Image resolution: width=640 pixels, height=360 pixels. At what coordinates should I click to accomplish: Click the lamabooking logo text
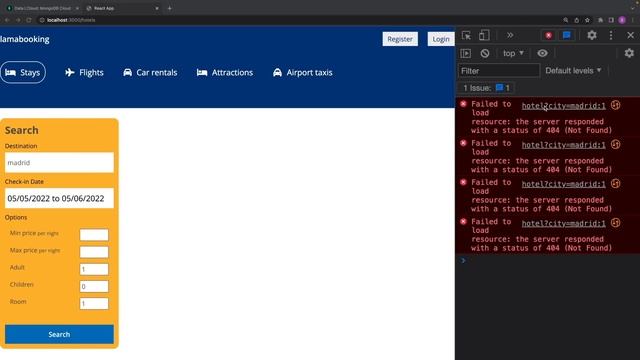pyautogui.click(x=25, y=39)
